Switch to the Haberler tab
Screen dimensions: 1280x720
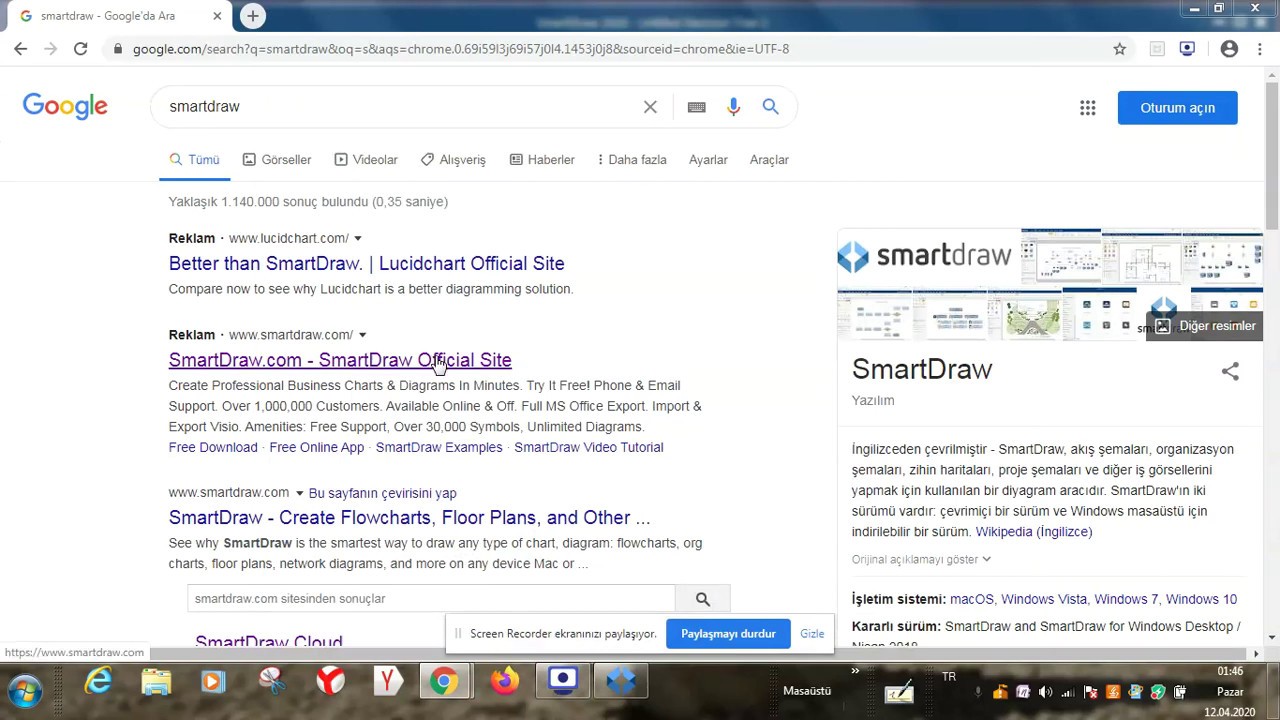542,160
